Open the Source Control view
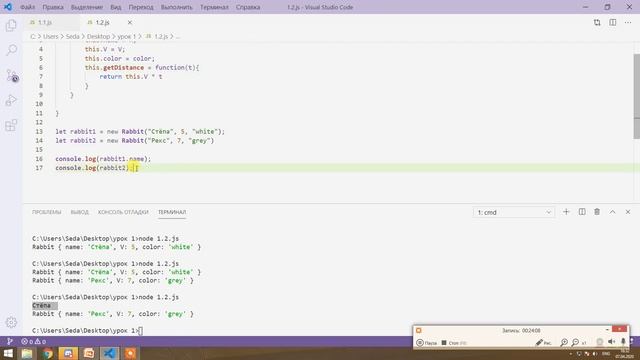 (12, 76)
